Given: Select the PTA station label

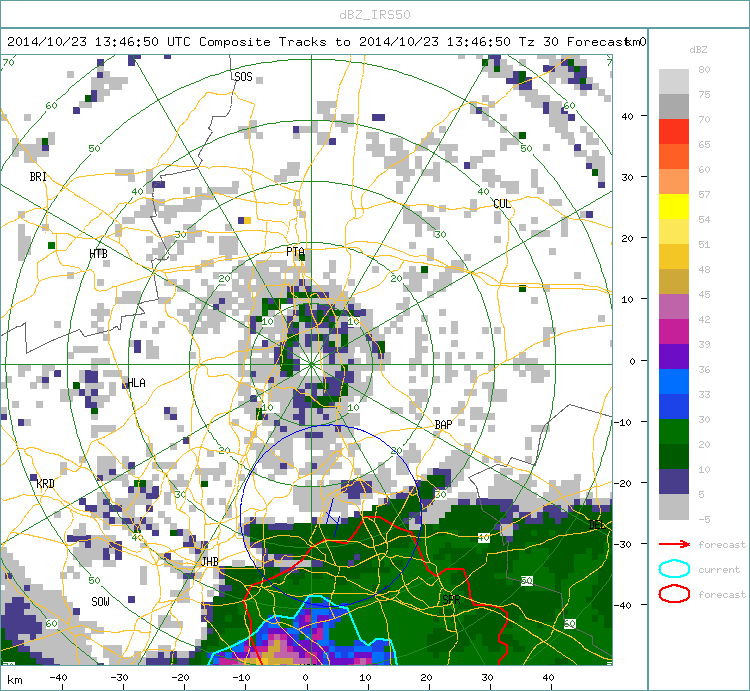Looking at the screenshot, I should (295, 252).
